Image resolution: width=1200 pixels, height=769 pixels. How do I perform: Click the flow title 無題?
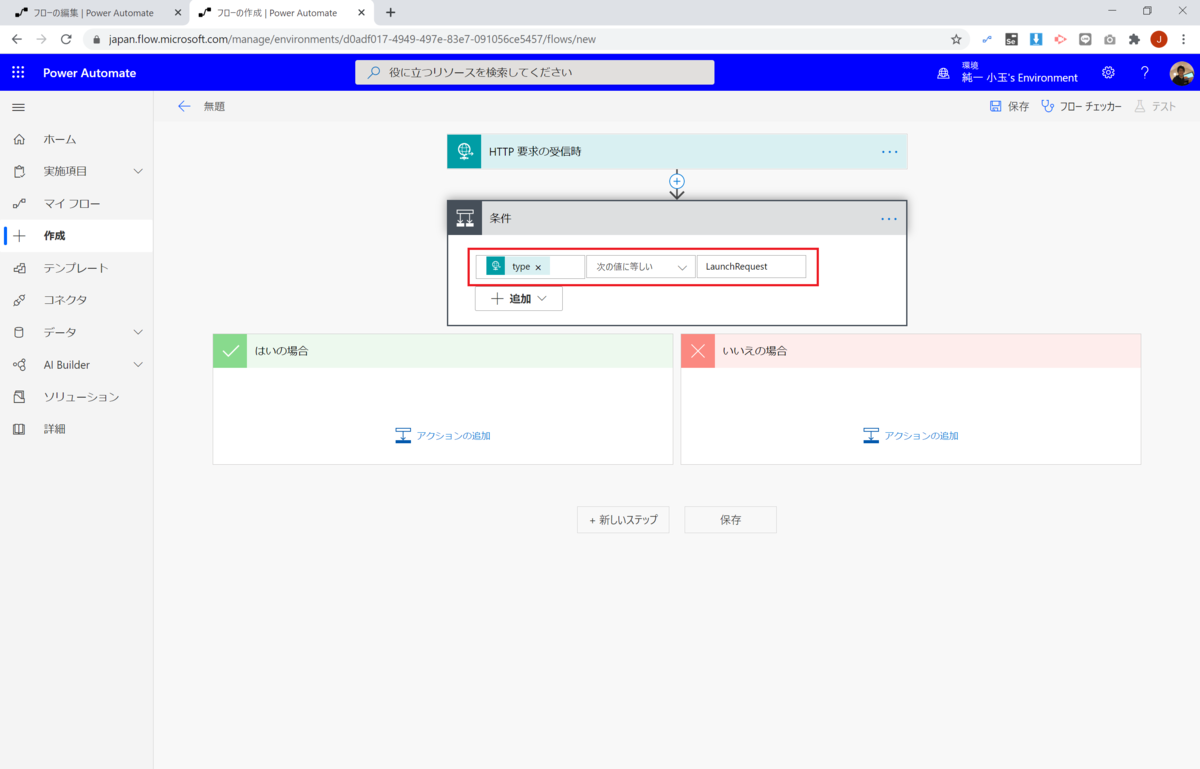point(214,106)
